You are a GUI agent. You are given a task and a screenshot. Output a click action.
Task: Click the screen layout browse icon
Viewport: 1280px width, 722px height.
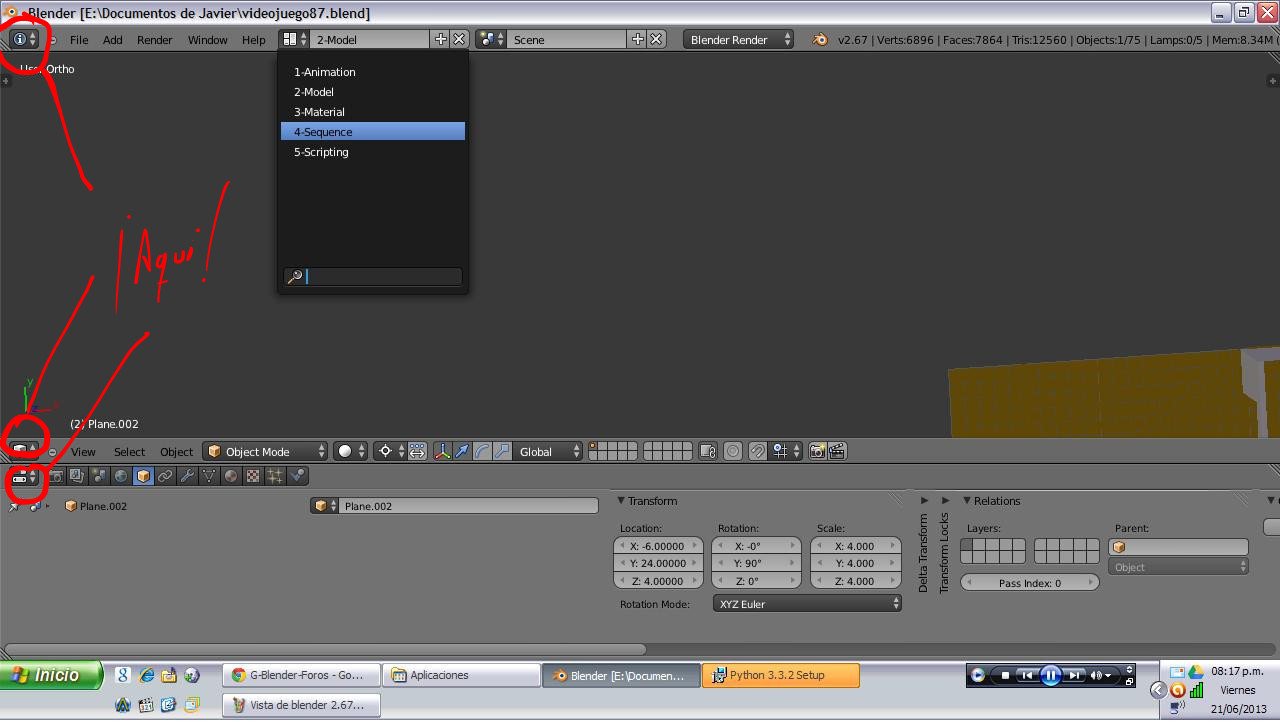293,39
